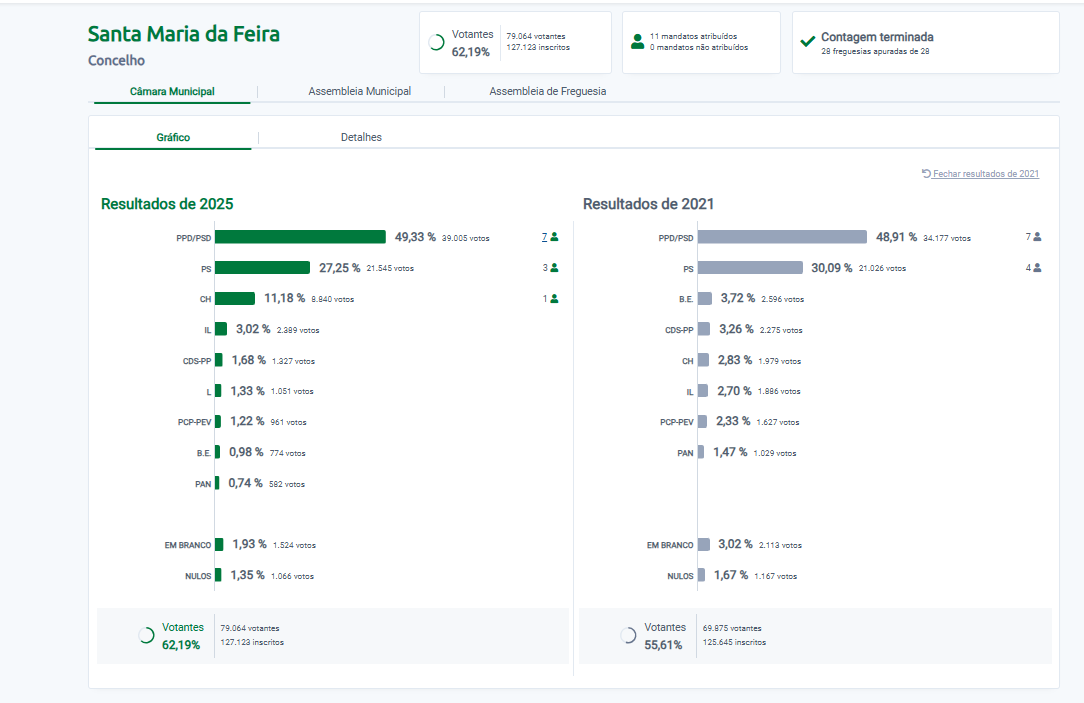Click PPD/PSD 2025 elected members person icon
This screenshot has width=1084, height=703.
tap(554, 237)
